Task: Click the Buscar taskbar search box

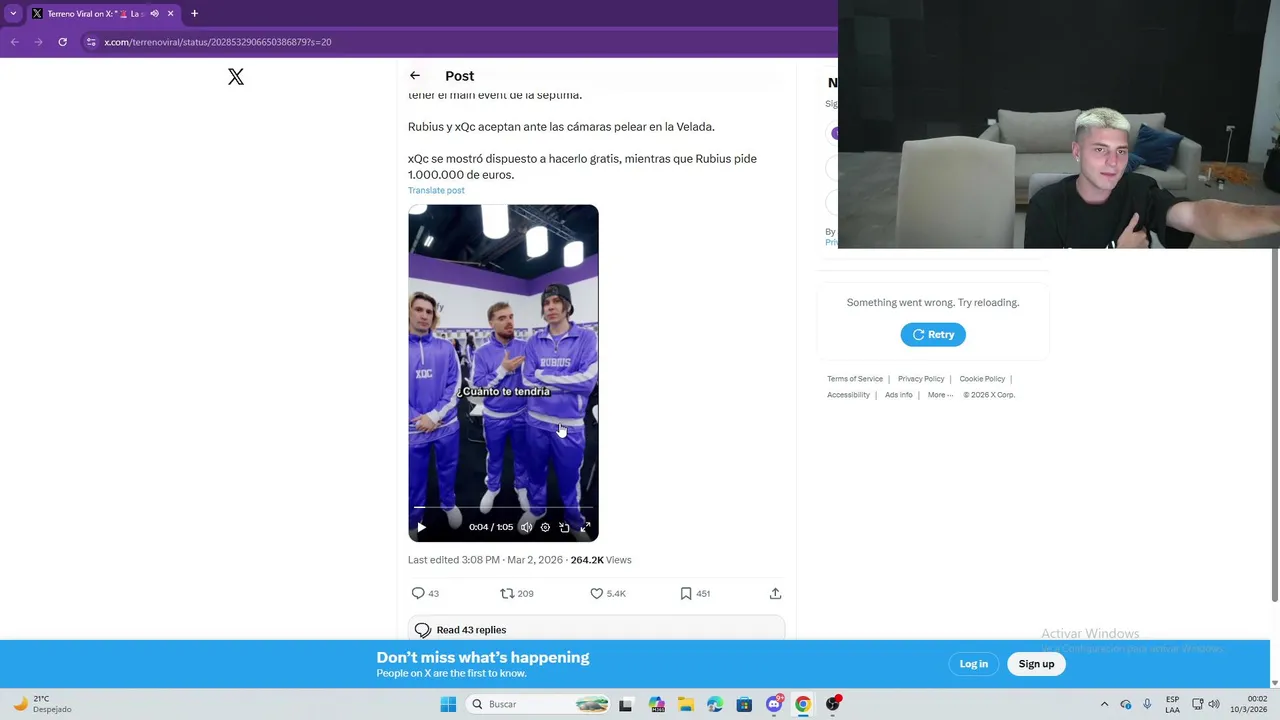Action: pos(538,704)
